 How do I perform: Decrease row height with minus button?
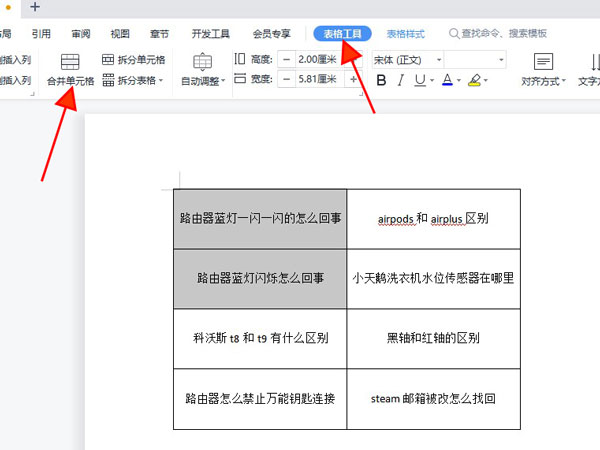pos(287,60)
